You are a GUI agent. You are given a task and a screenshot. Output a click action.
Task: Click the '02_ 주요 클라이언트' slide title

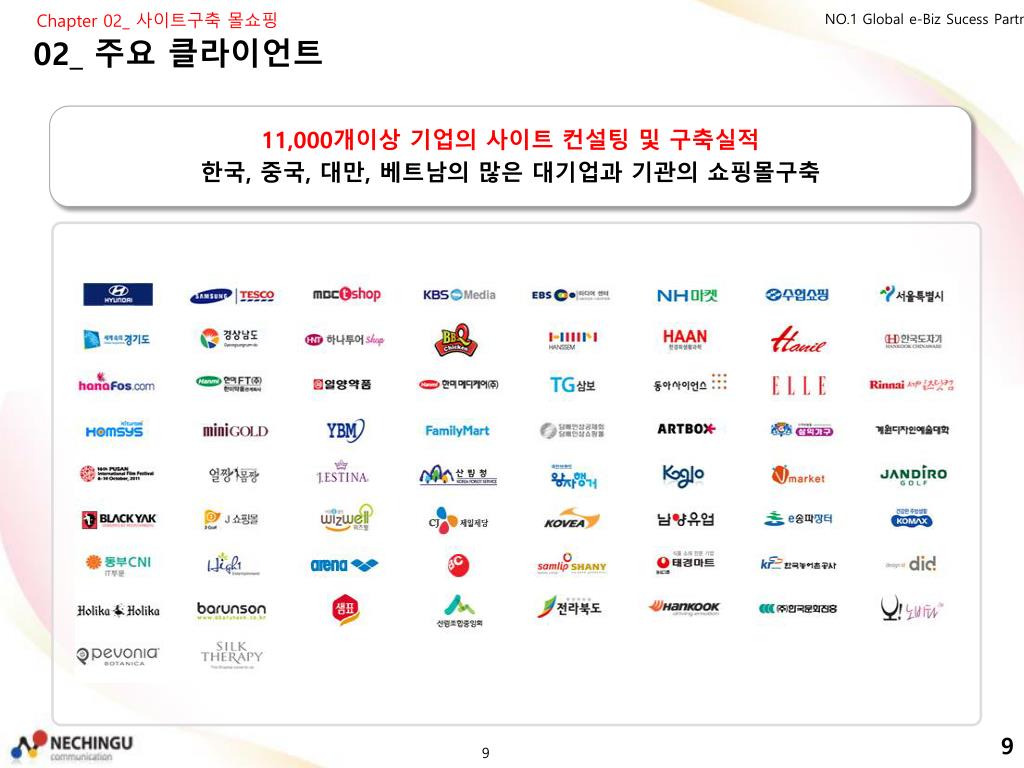[x=178, y=54]
